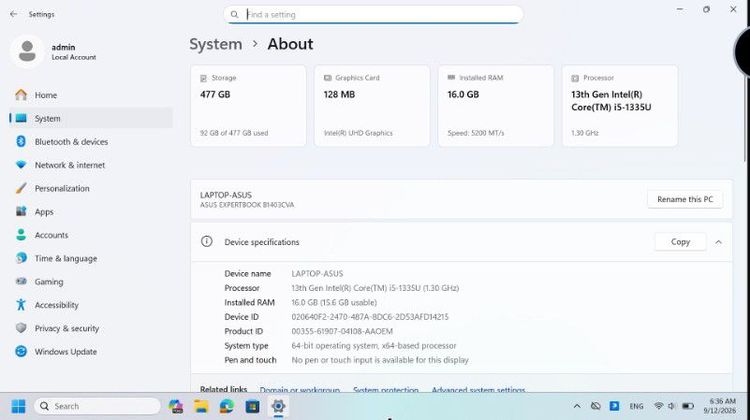
Task: Open the Domain or workgroup link
Action: [x=299, y=390]
